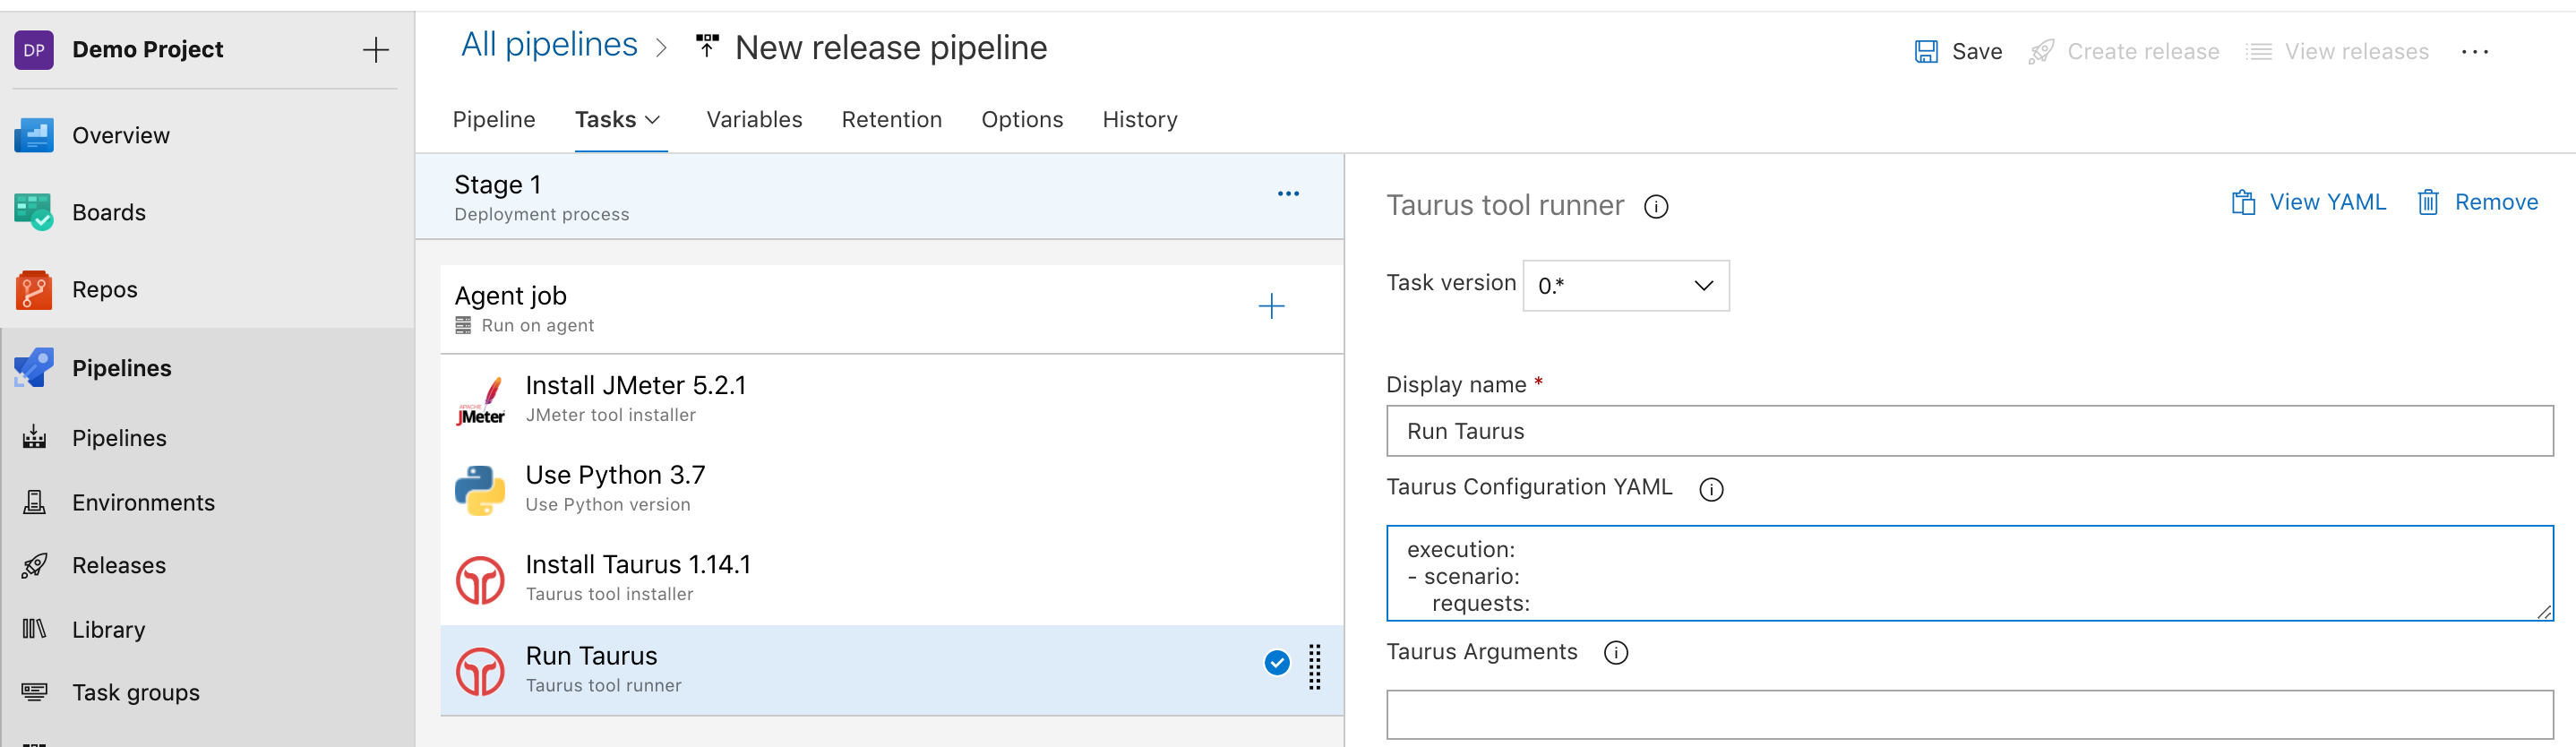Image resolution: width=2576 pixels, height=747 pixels.
Task: Click the Python logo icon
Action: tap(481, 490)
